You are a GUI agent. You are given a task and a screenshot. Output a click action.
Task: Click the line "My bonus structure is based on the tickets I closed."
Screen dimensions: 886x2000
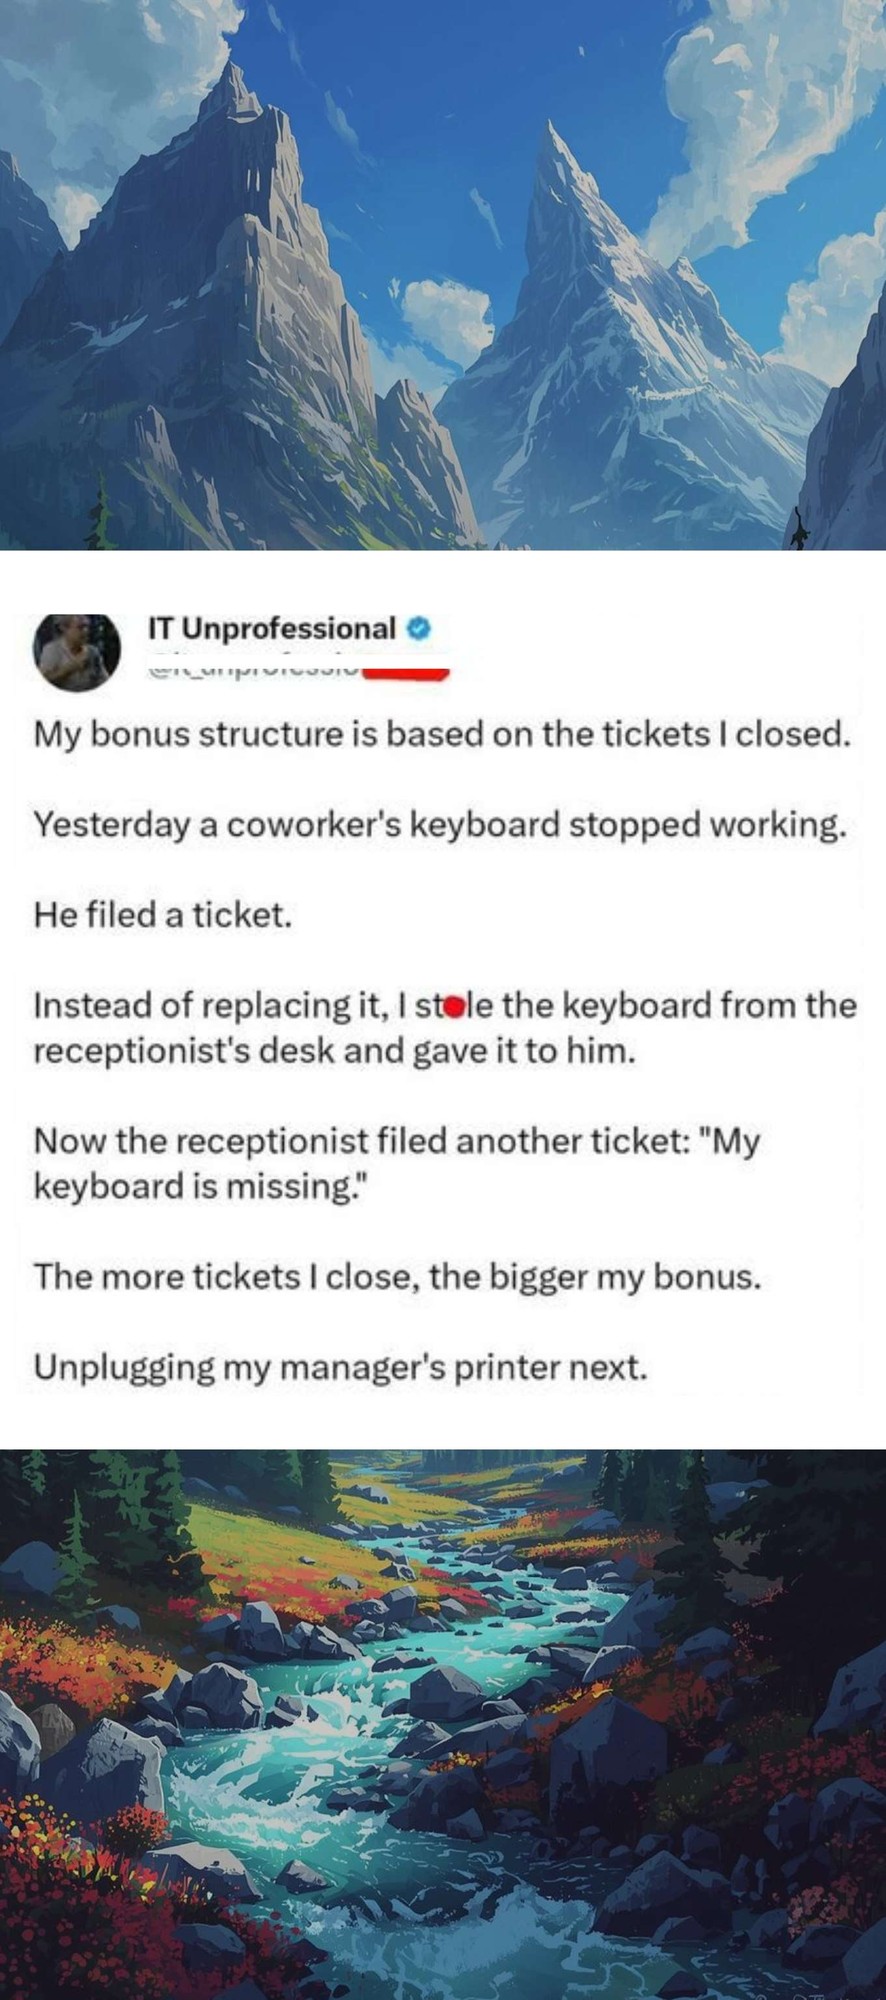[442, 735]
